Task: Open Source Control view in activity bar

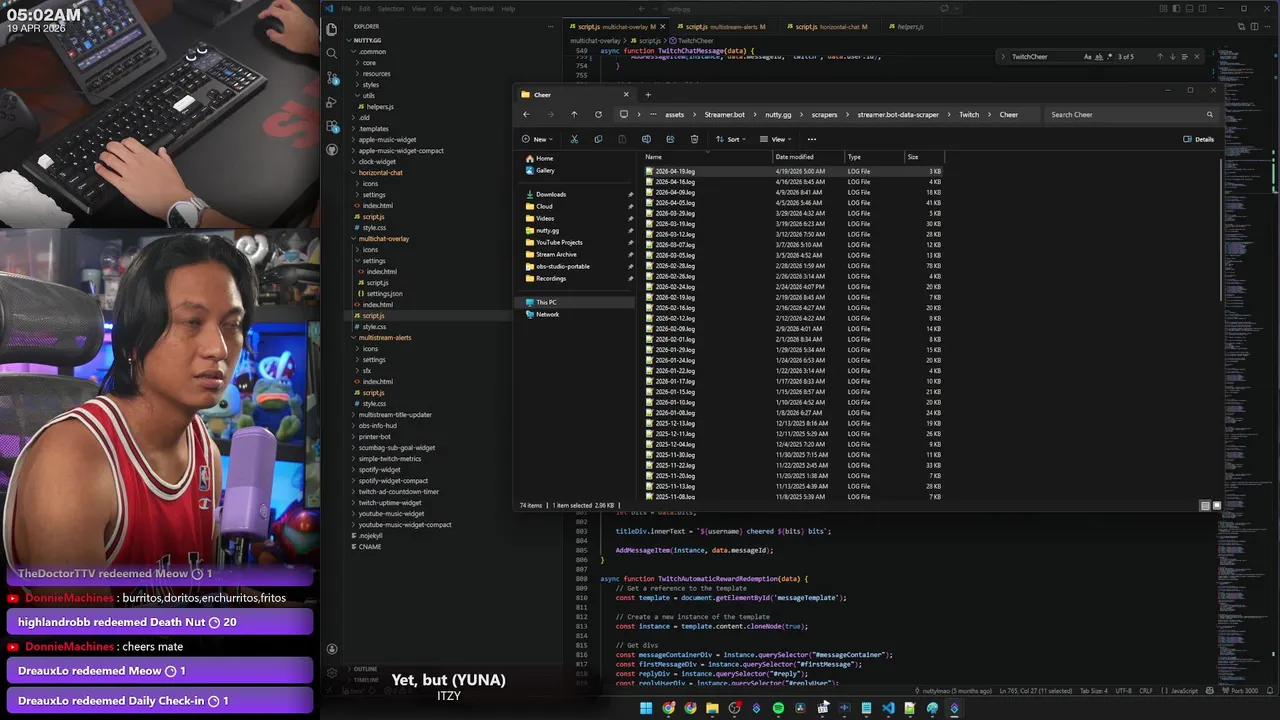Action: (332, 78)
